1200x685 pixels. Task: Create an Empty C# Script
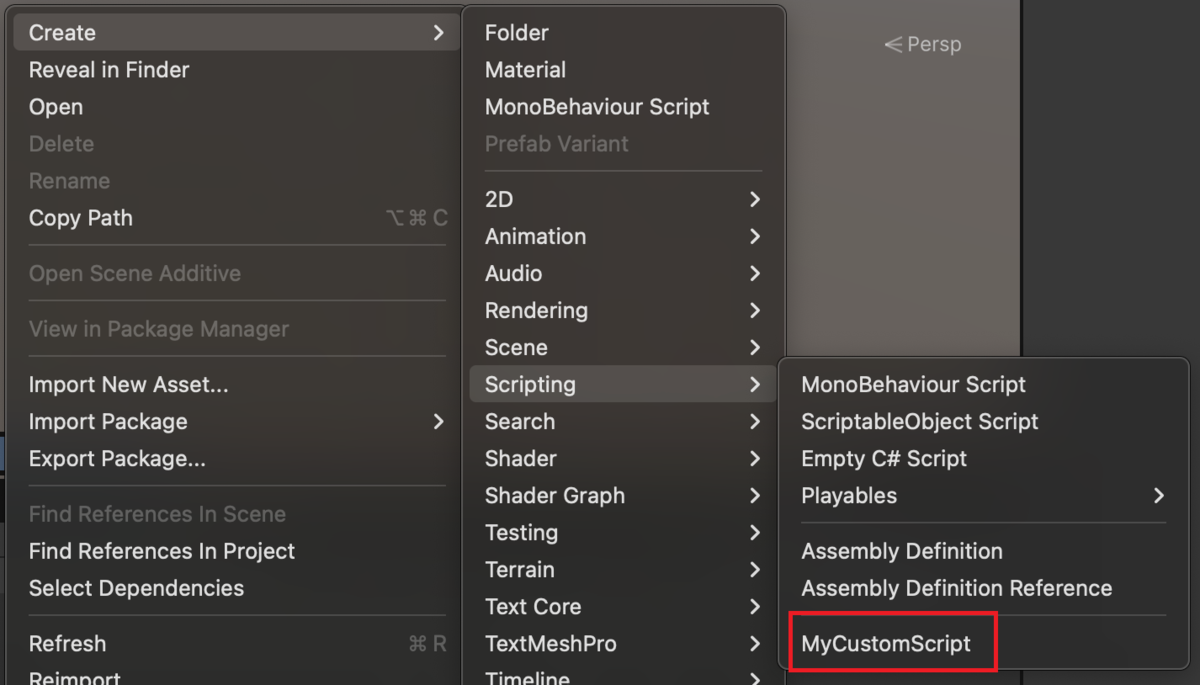(883, 458)
